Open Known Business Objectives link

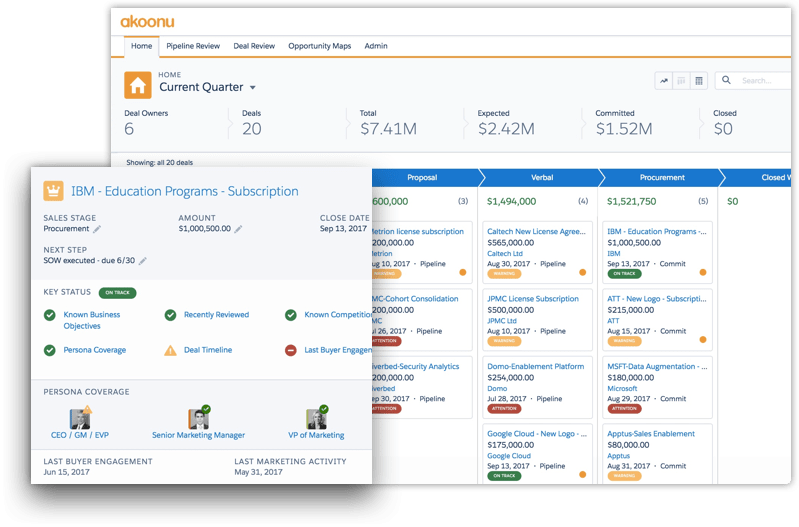pyautogui.click(x=92, y=321)
